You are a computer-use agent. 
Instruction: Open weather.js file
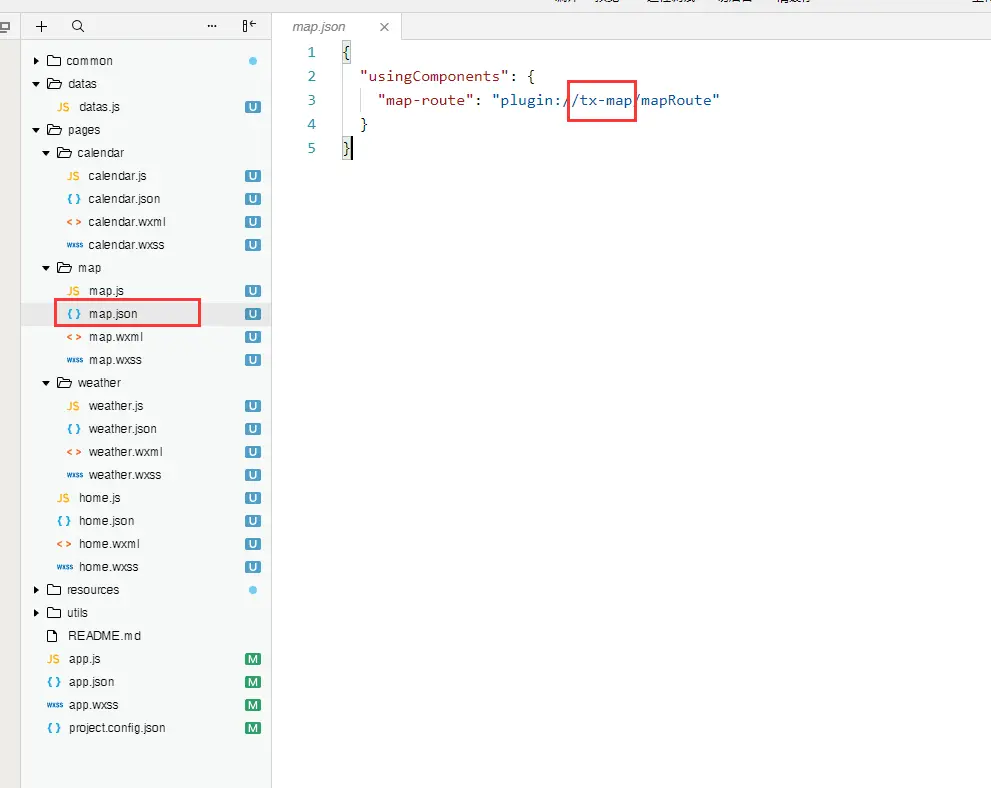pos(116,406)
